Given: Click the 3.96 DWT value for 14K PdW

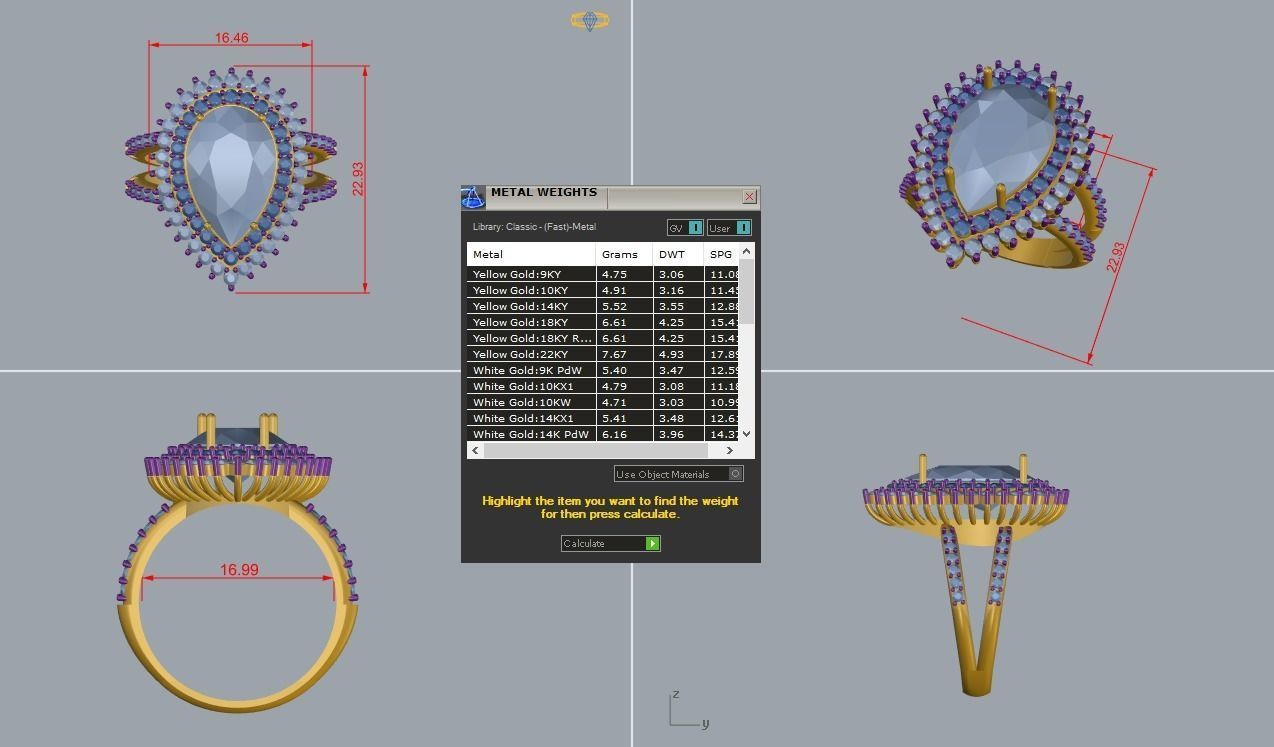Looking at the screenshot, I should [671, 434].
